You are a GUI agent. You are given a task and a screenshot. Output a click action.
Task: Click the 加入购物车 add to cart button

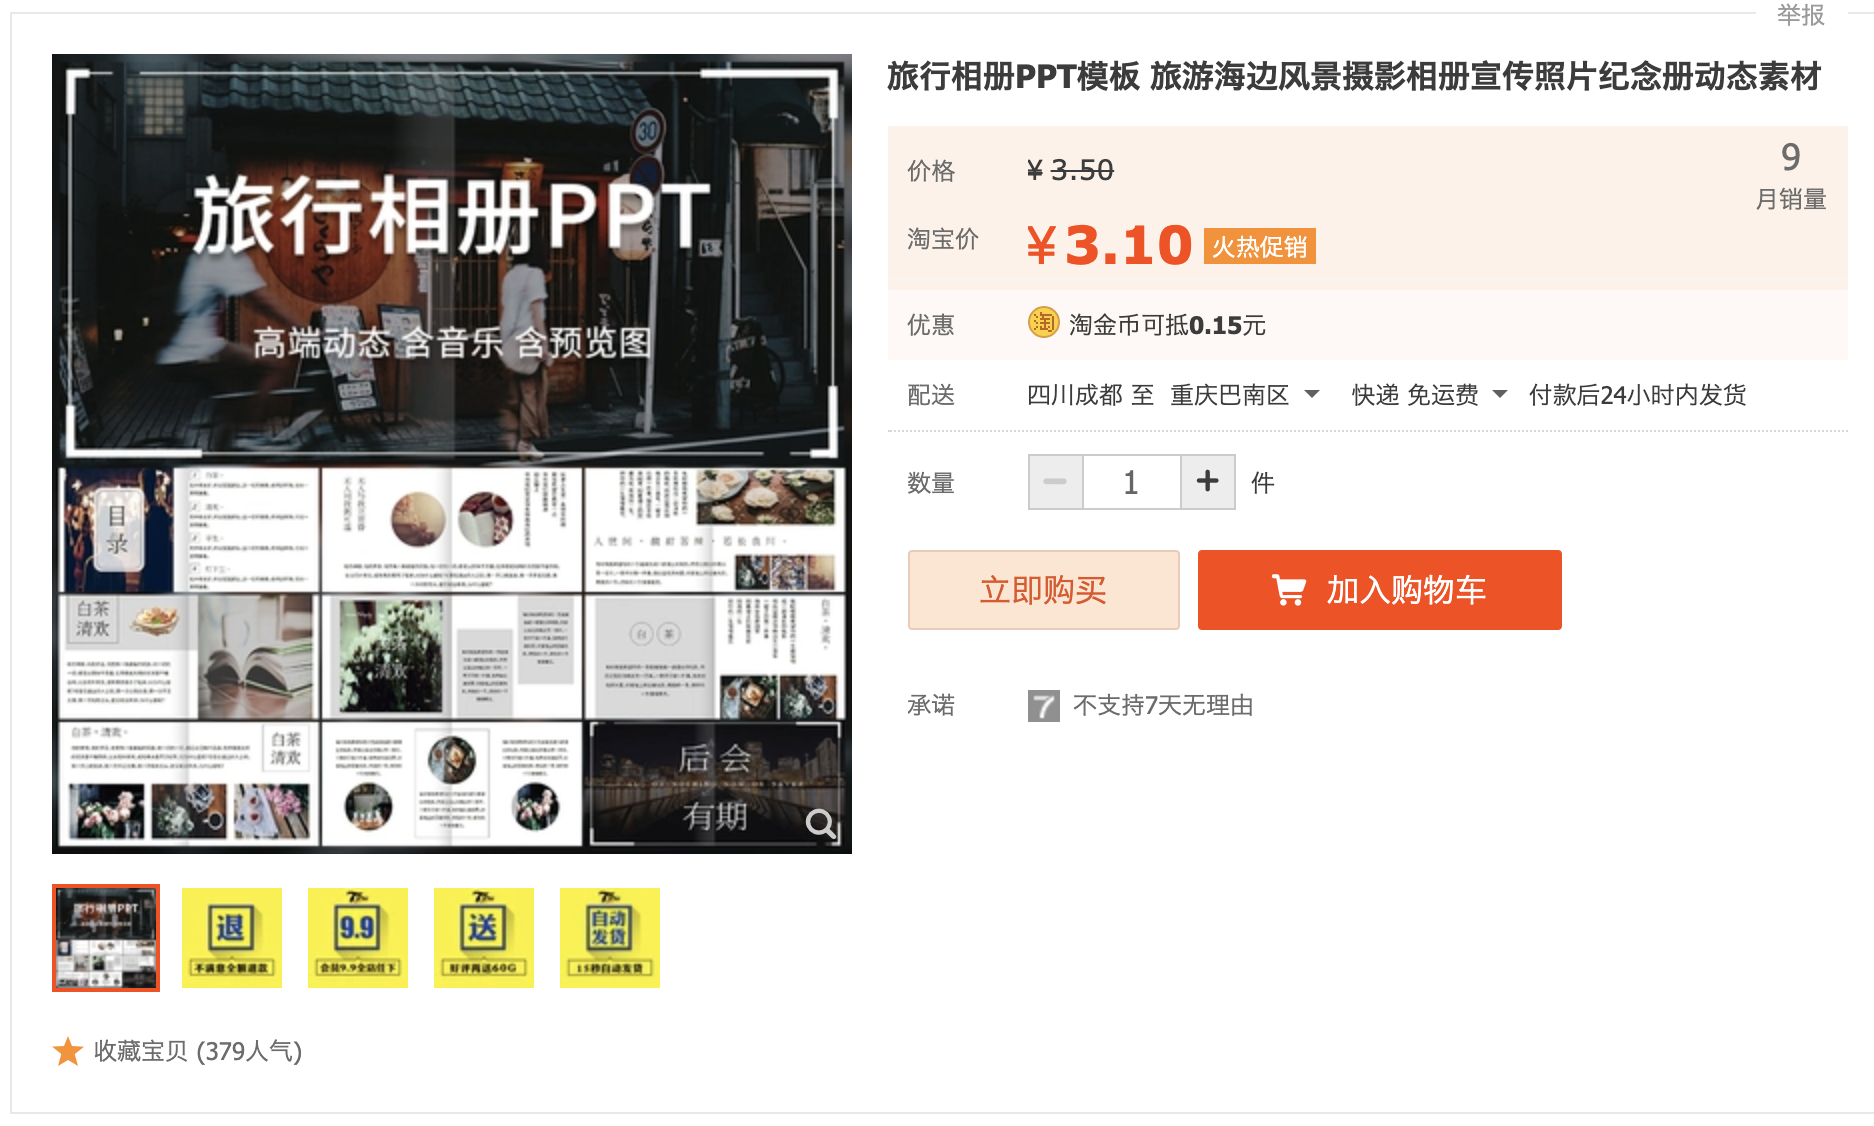point(1379,590)
